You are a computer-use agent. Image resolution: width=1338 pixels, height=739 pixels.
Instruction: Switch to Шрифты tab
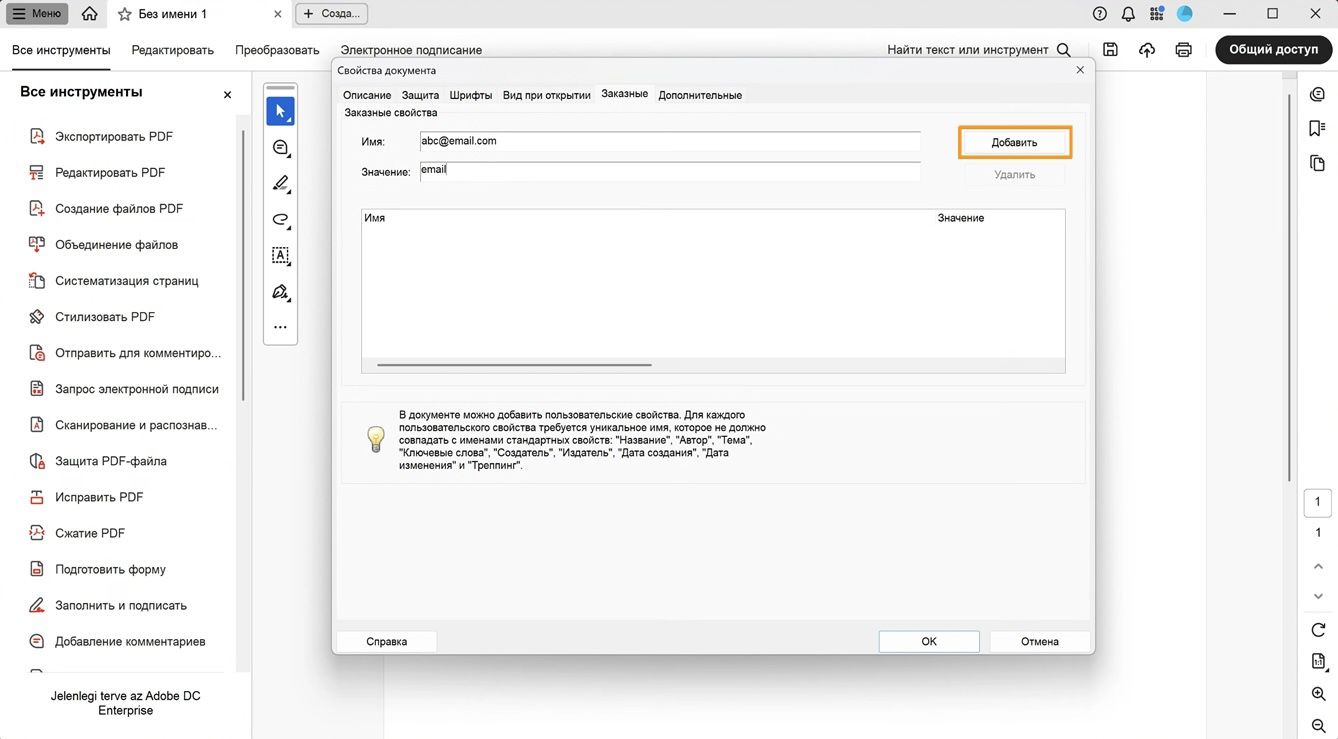point(471,95)
